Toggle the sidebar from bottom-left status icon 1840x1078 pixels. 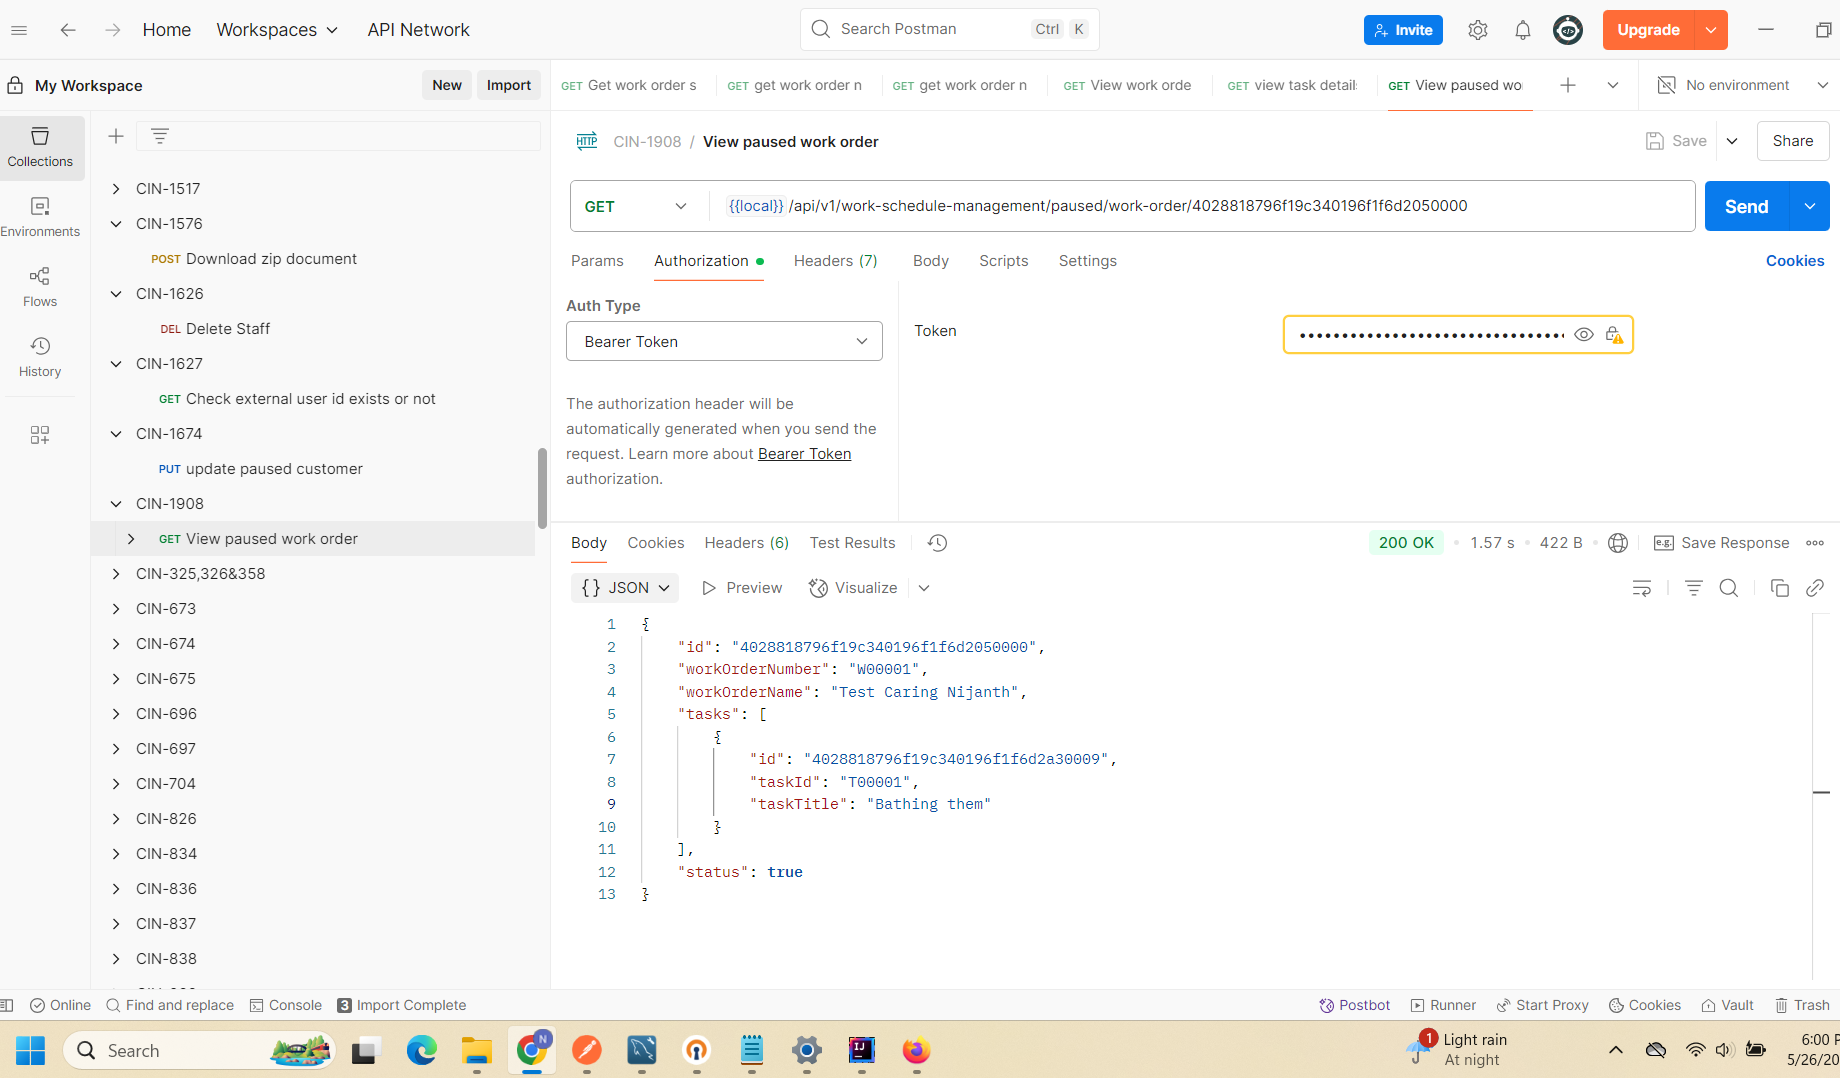(x=7, y=1005)
